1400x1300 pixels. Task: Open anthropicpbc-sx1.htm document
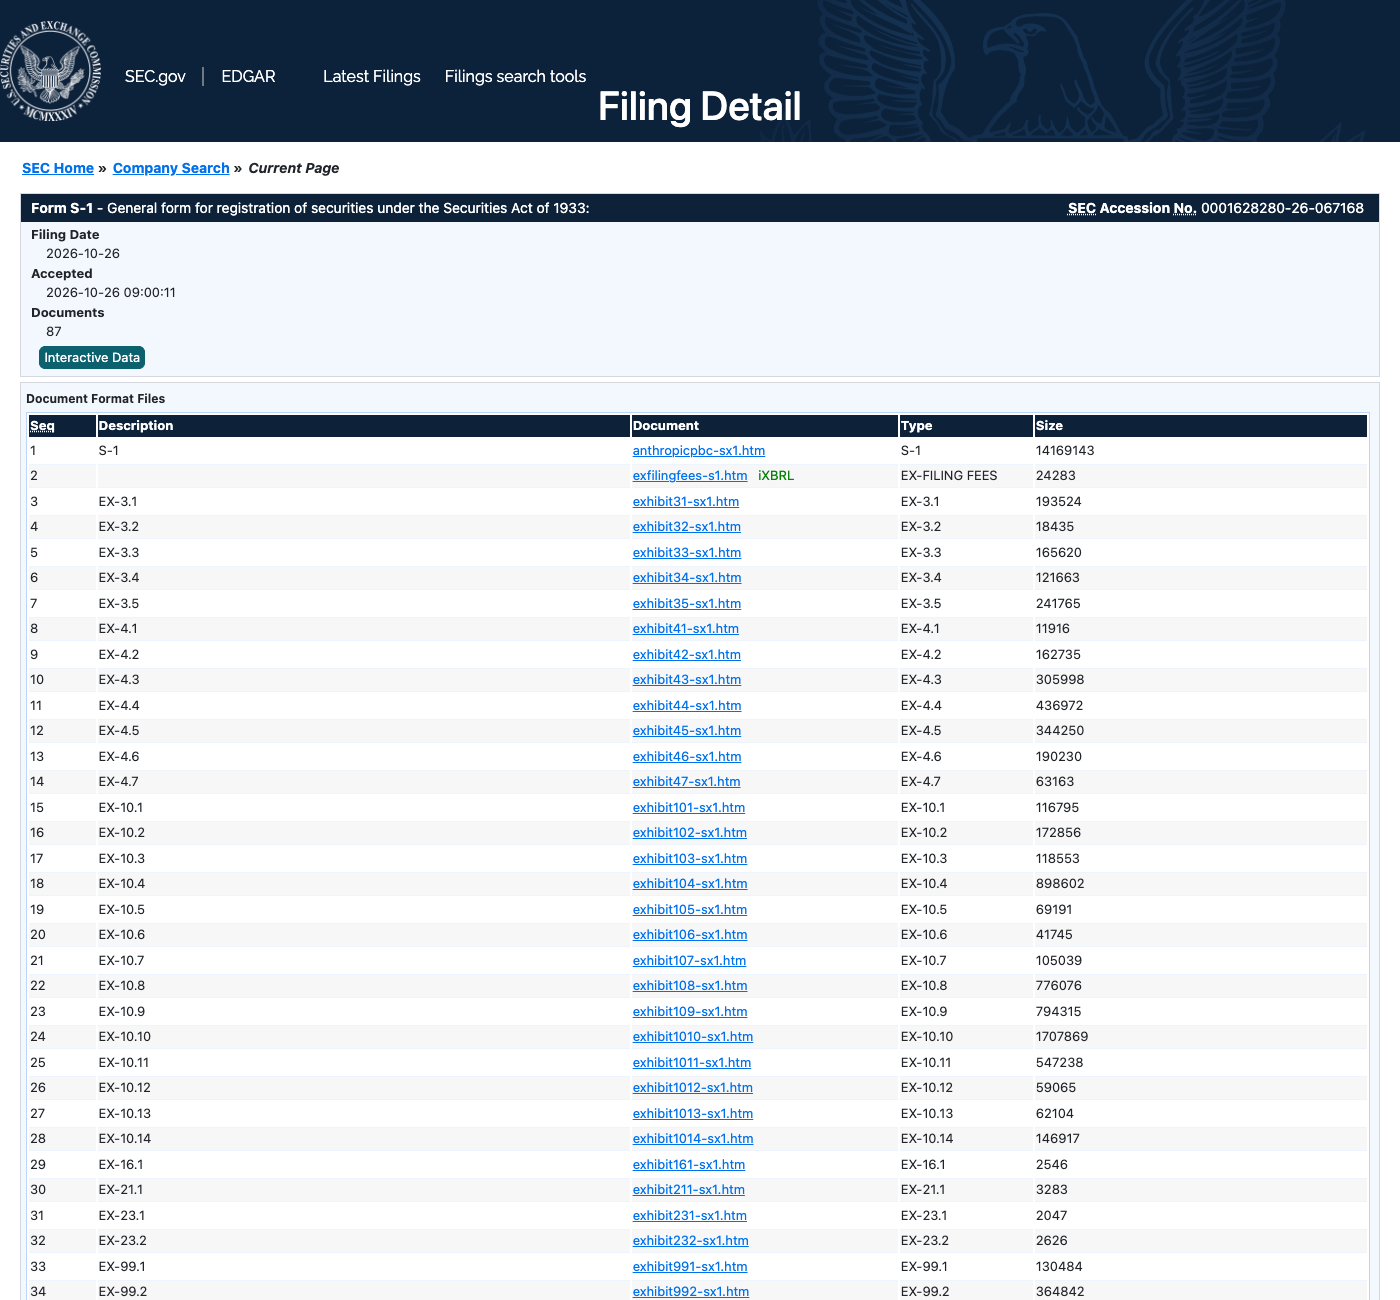pos(699,451)
